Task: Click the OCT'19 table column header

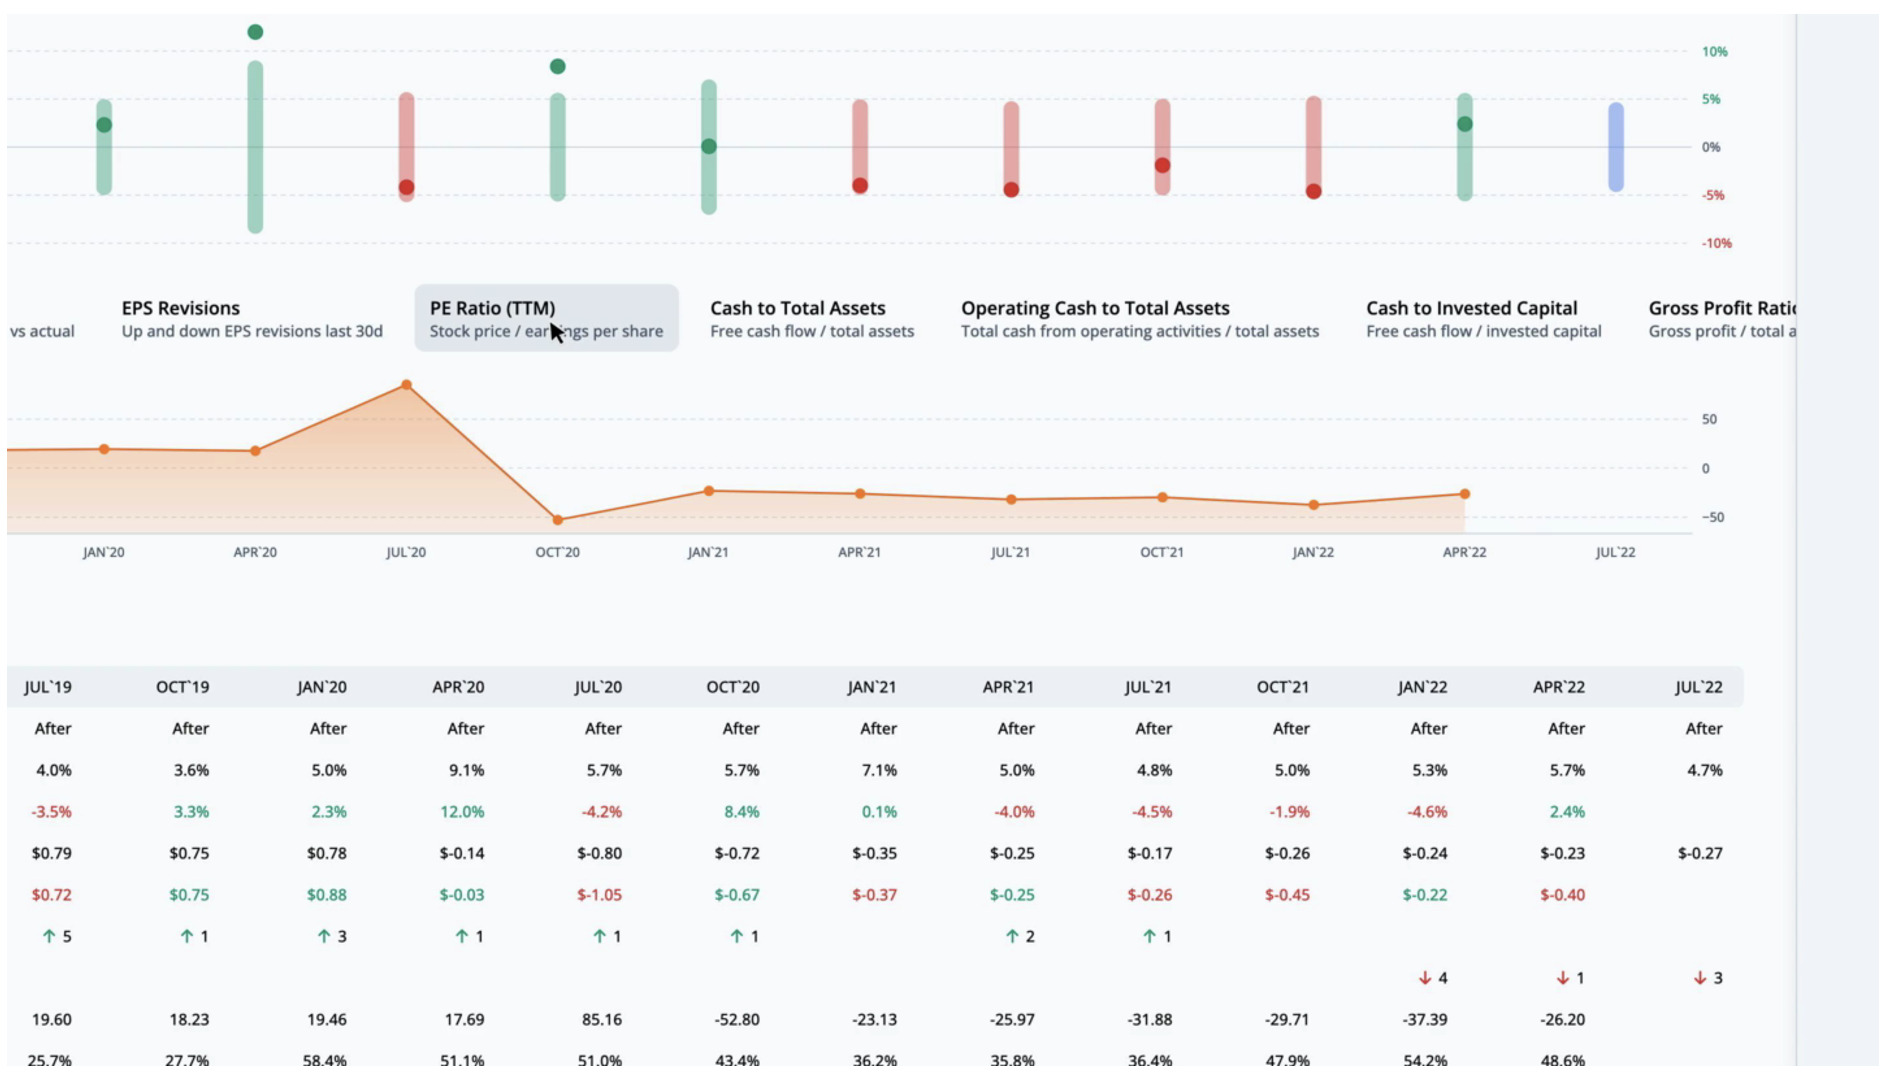Action: 183,687
